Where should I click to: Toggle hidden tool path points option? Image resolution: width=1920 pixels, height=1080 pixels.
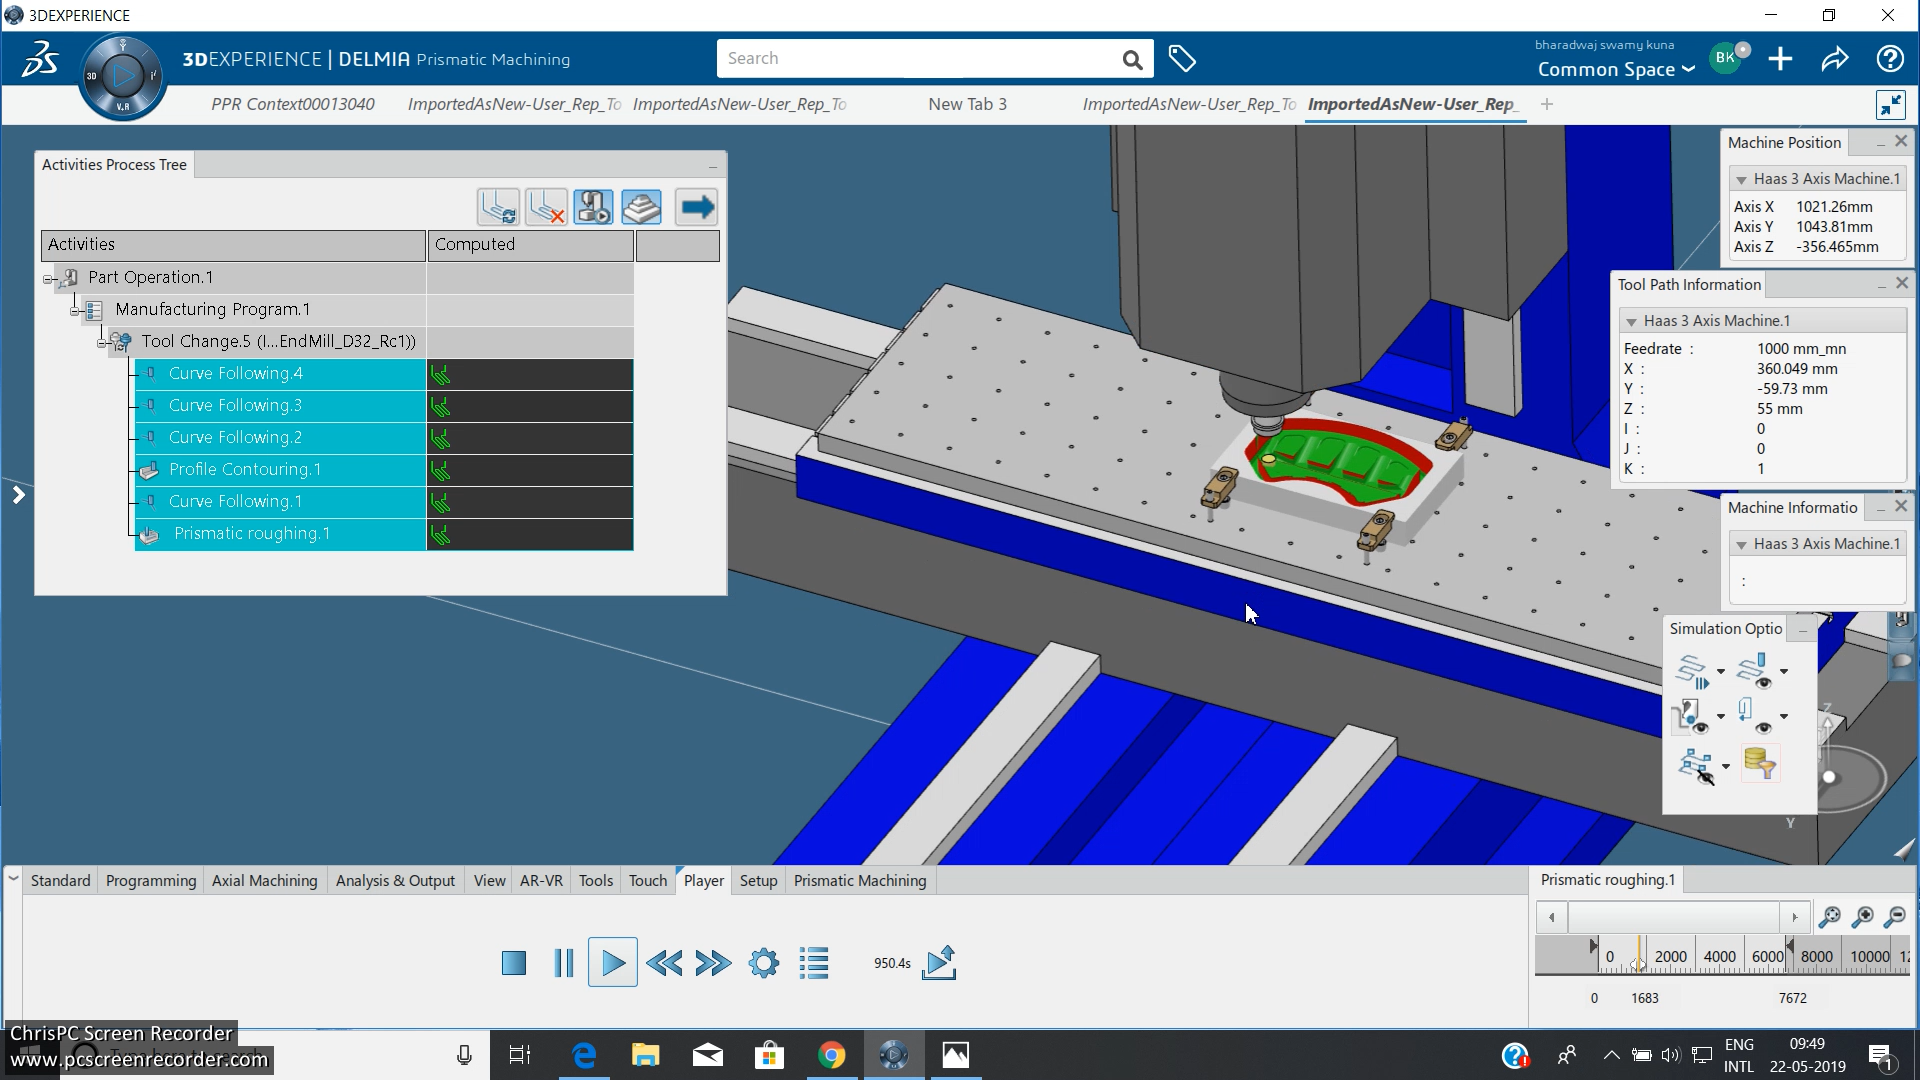1696,766
